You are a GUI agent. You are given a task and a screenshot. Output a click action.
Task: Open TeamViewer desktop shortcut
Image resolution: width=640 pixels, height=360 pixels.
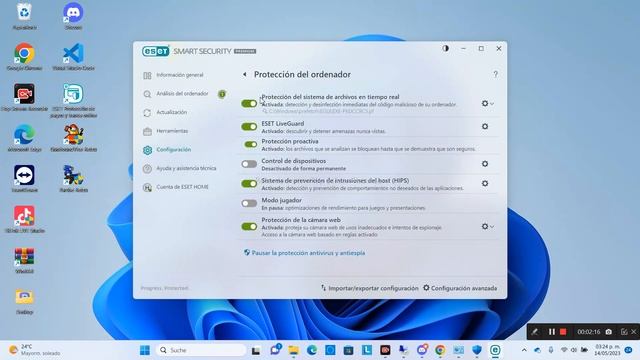[x=24, y=178]
